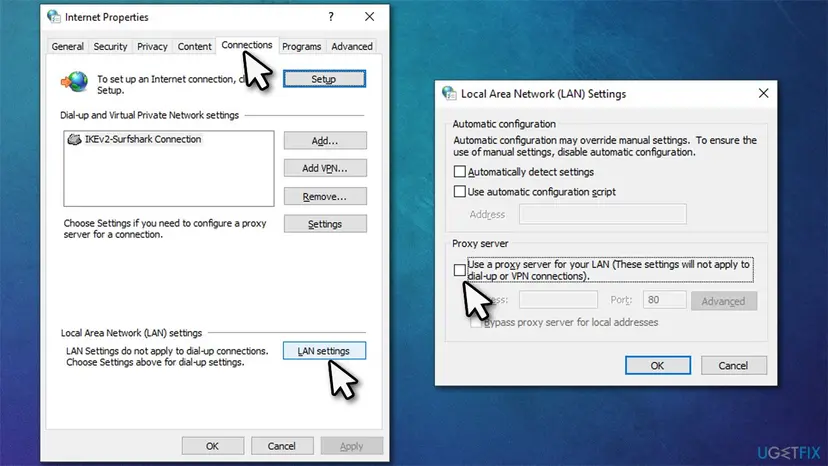Switch to the Advanced tab
Viewport: 828px width, 466px height.
(352, 46)
